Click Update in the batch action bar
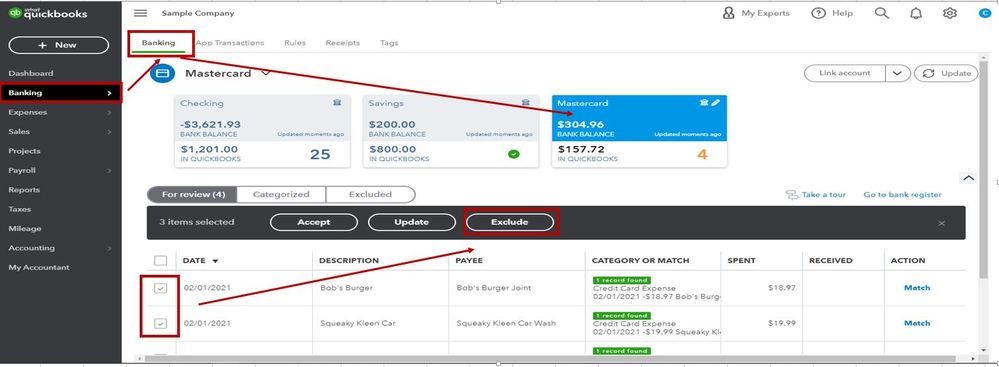999x367 pixels. (x=412, y=222)
